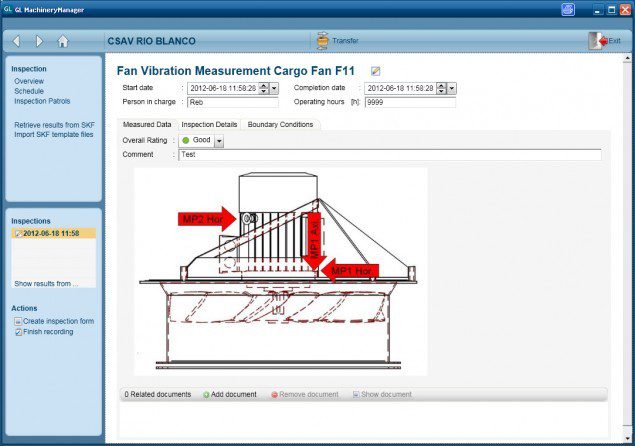The width and height of the screenshot is (635, 446).
Task: Click the MP1 Ax measurement arrow
Action: (x=314, y=241)
